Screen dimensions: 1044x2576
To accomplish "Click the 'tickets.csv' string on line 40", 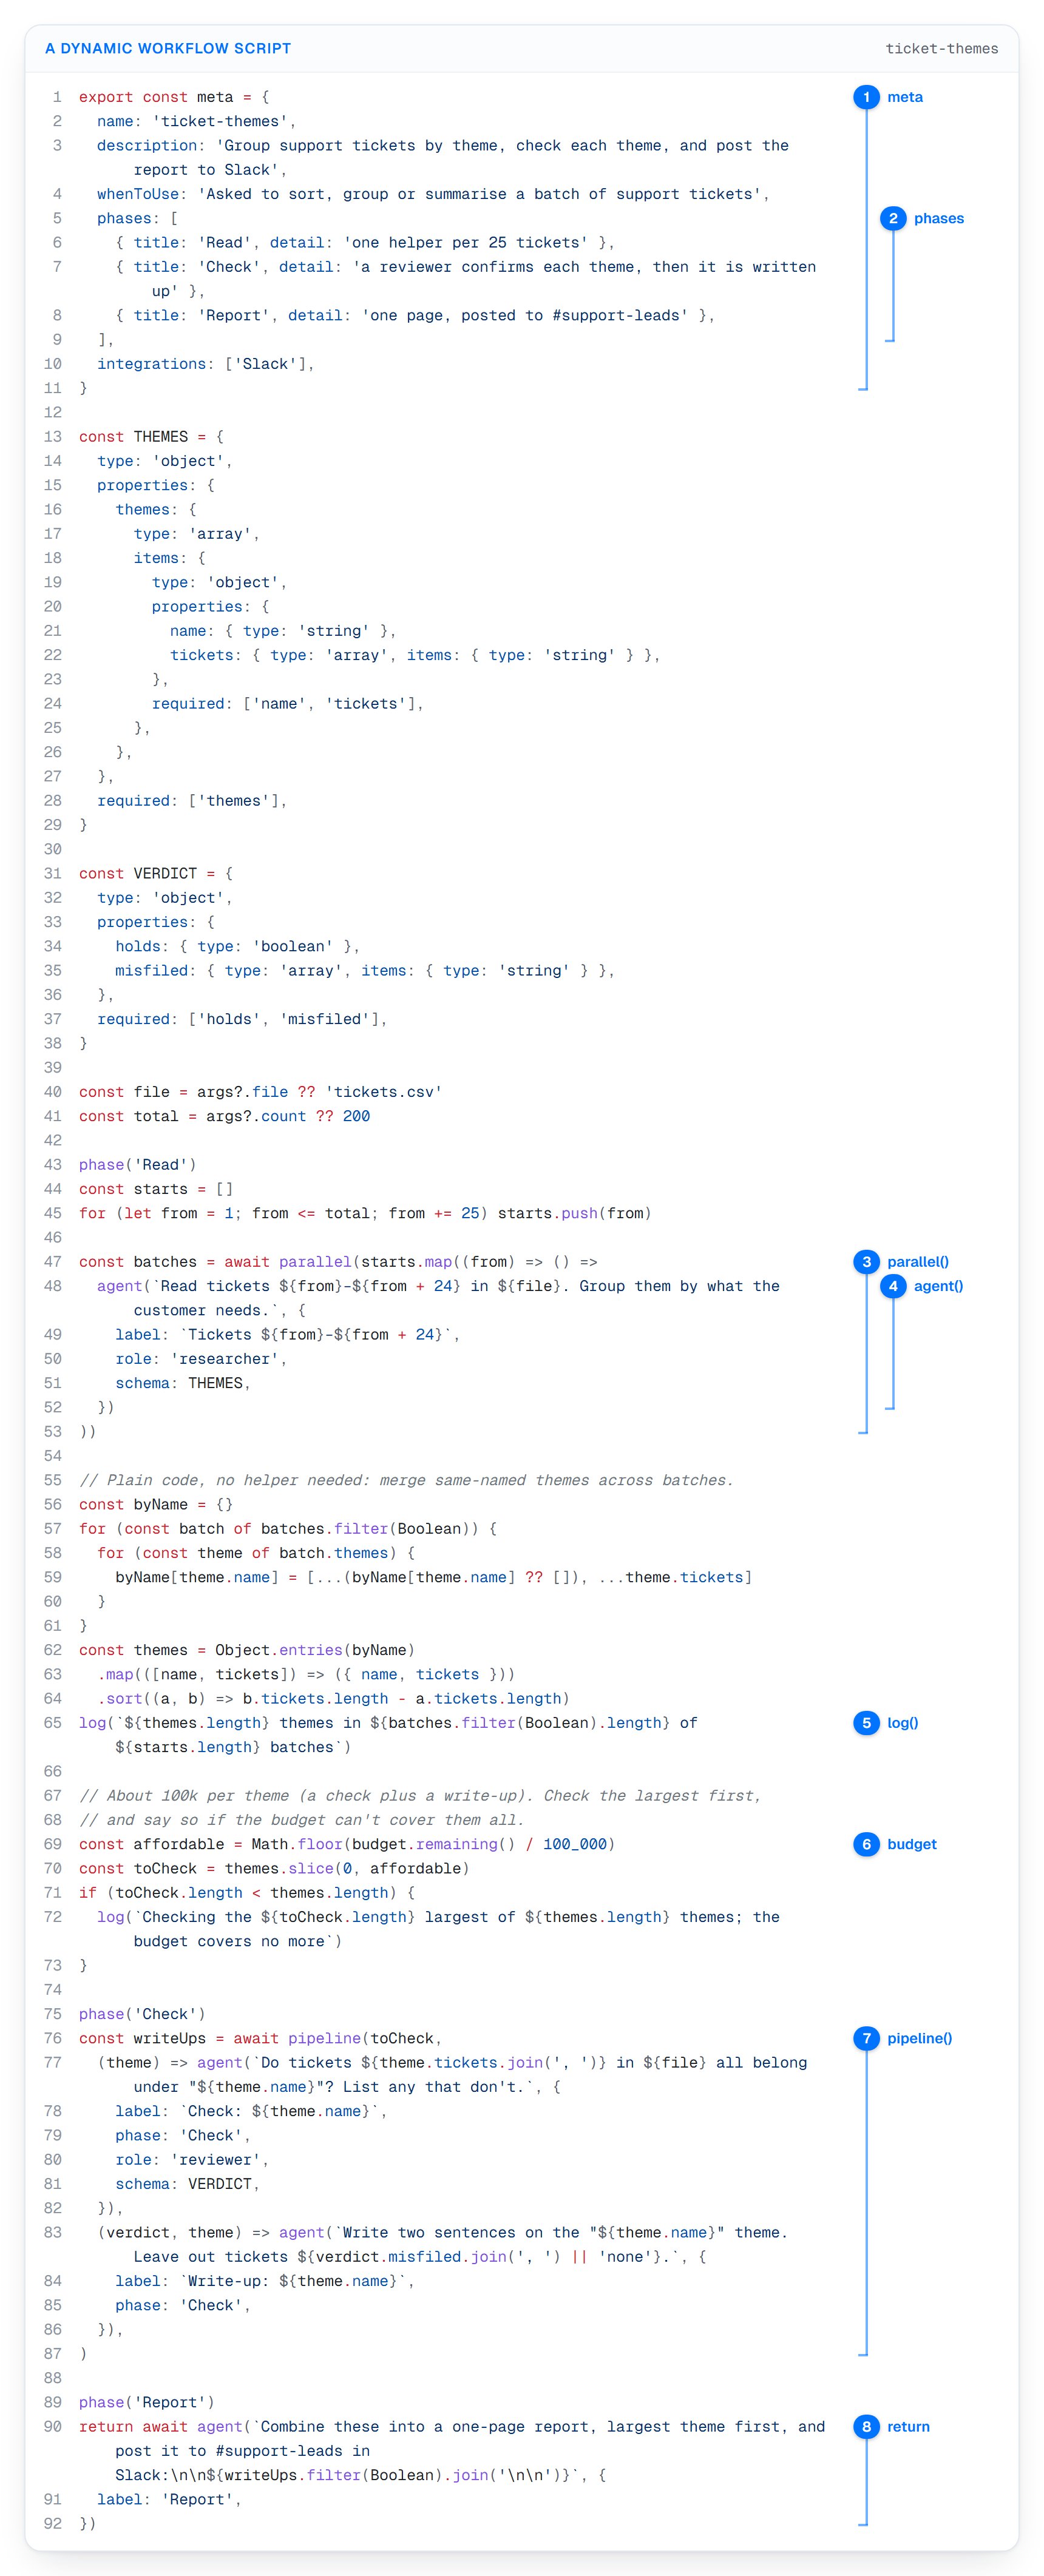I will pos(384,1092).
